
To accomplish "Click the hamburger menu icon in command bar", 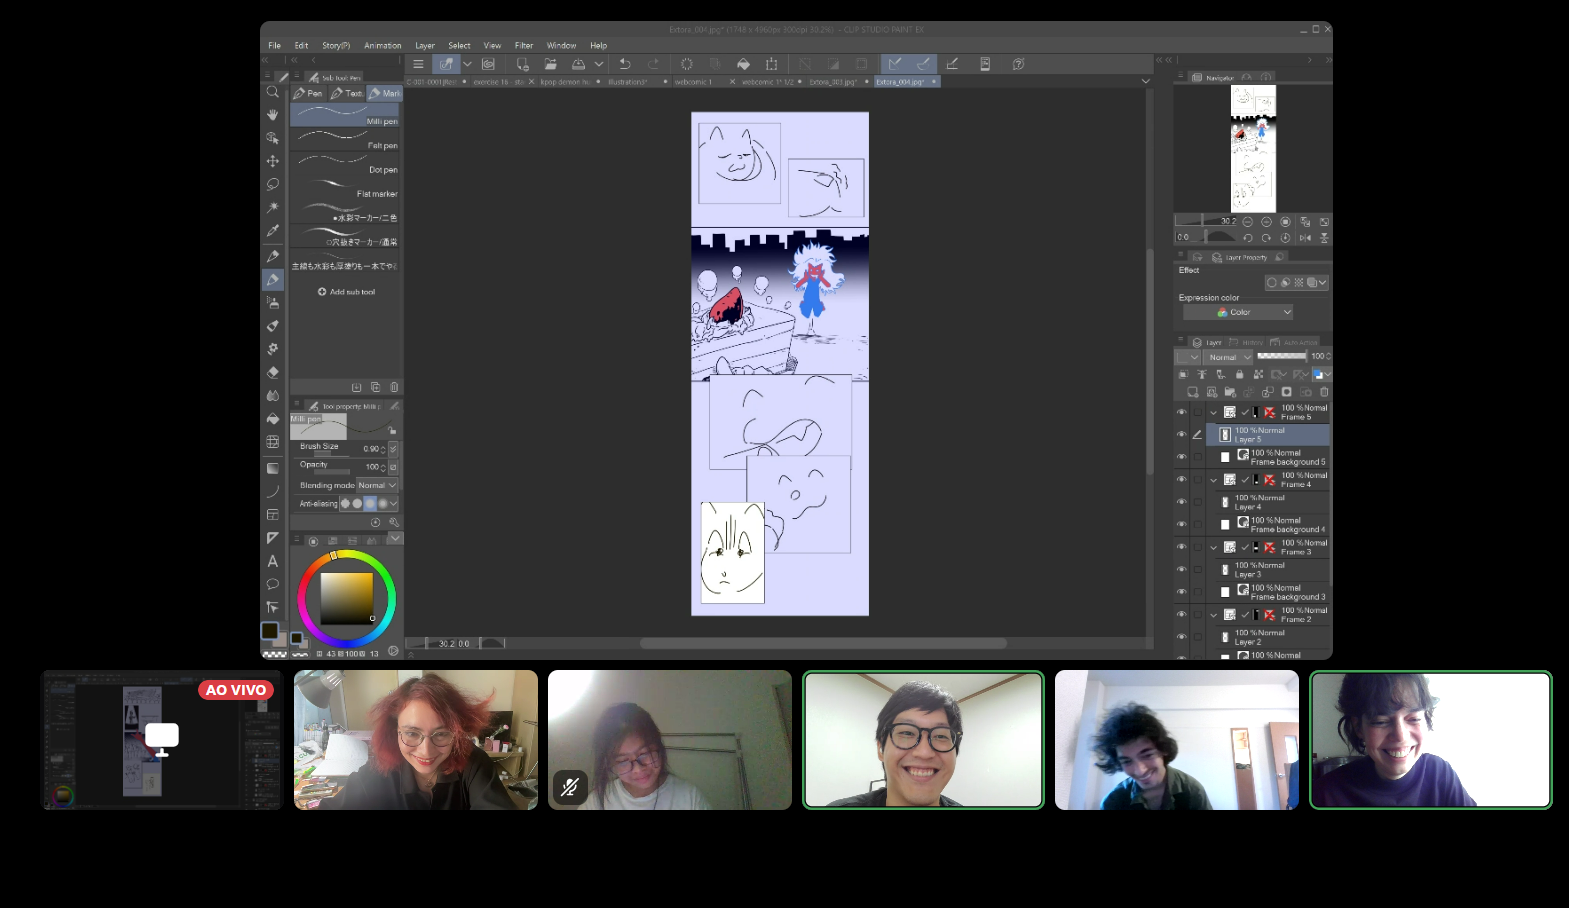I will tap(418, 64).
